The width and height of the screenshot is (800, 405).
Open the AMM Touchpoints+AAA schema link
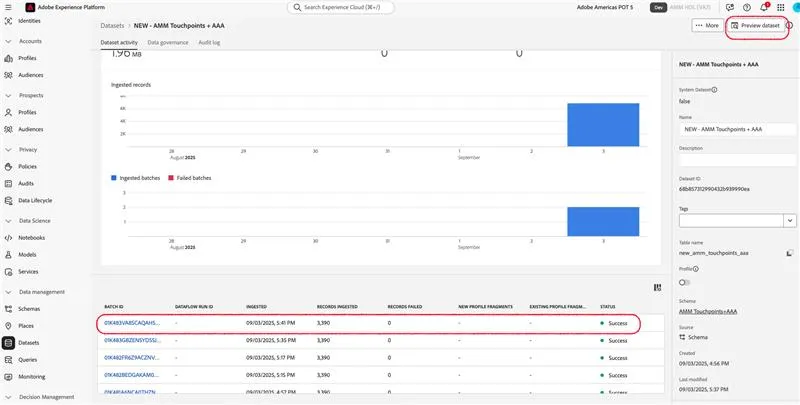tap(708, 311)
